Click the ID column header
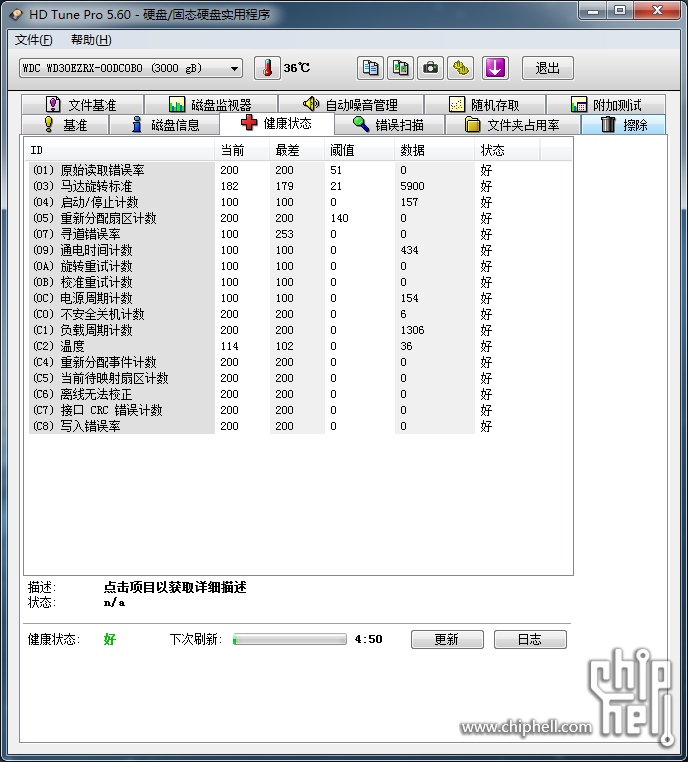Screen dimensions: 688x762 [120, 150]
